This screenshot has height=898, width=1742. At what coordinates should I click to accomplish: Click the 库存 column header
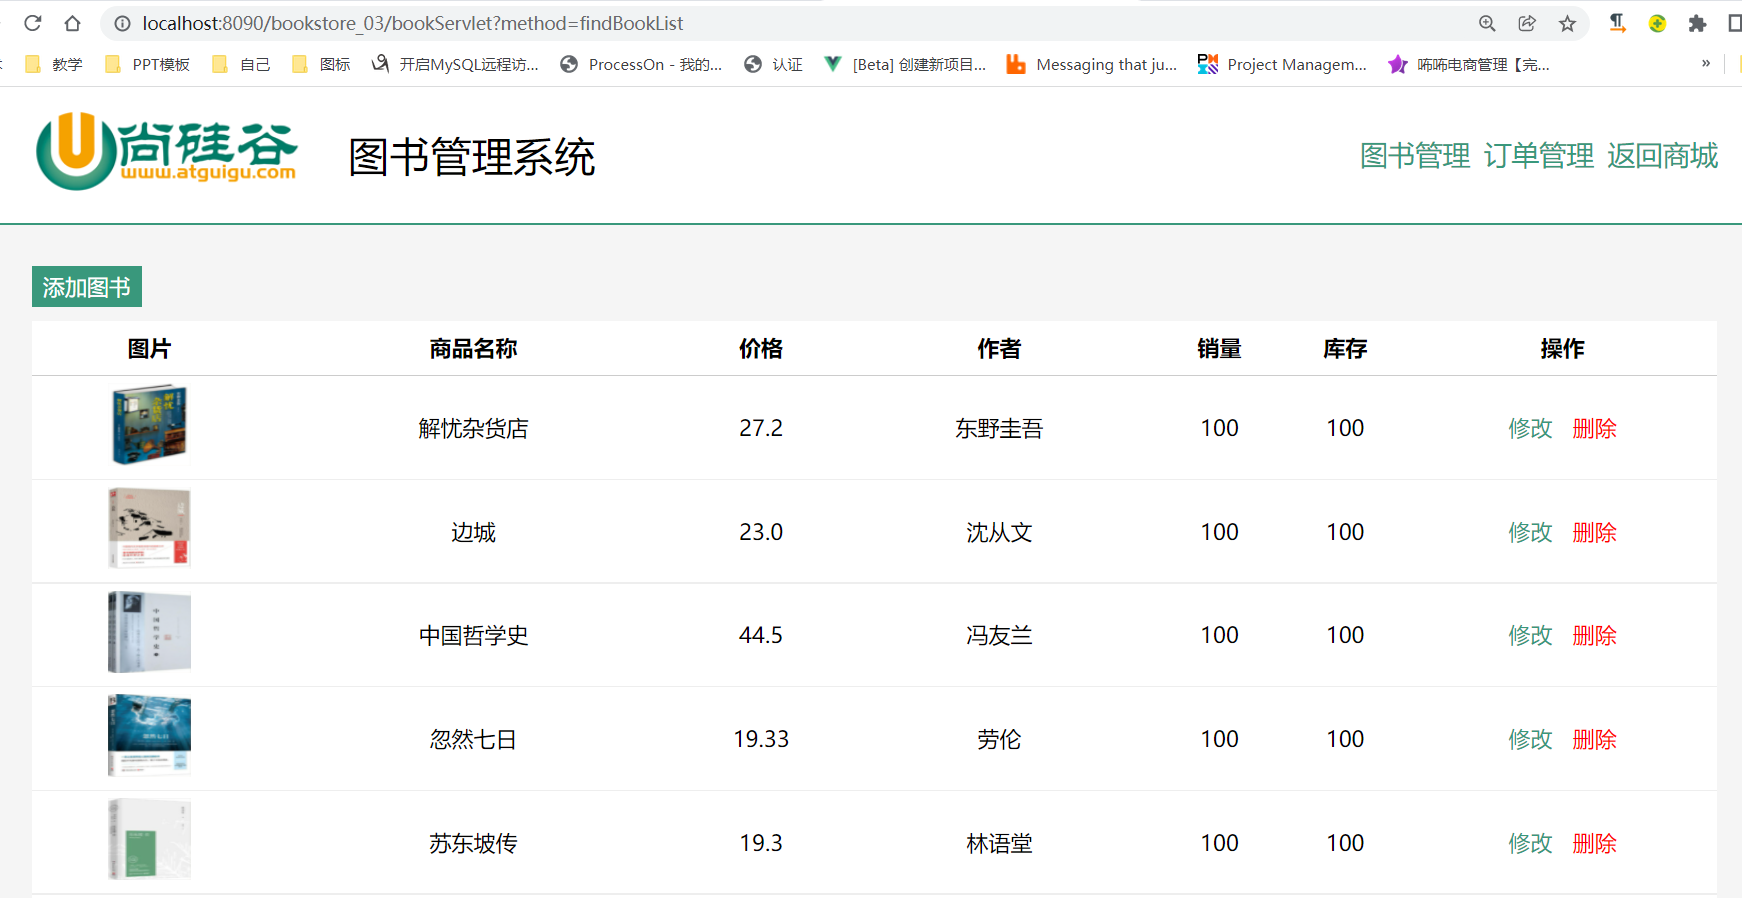tap(1345, 348)
